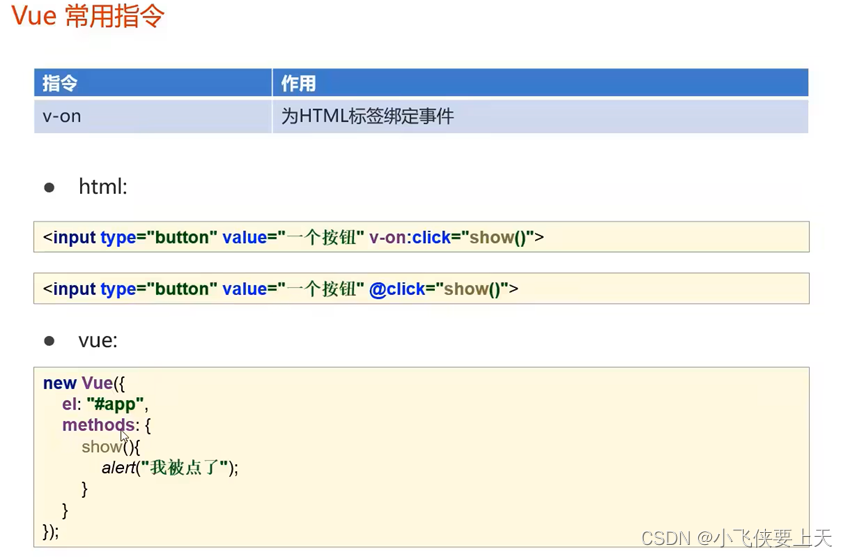Click the '@click' attribute in second code box

[397, 289]
